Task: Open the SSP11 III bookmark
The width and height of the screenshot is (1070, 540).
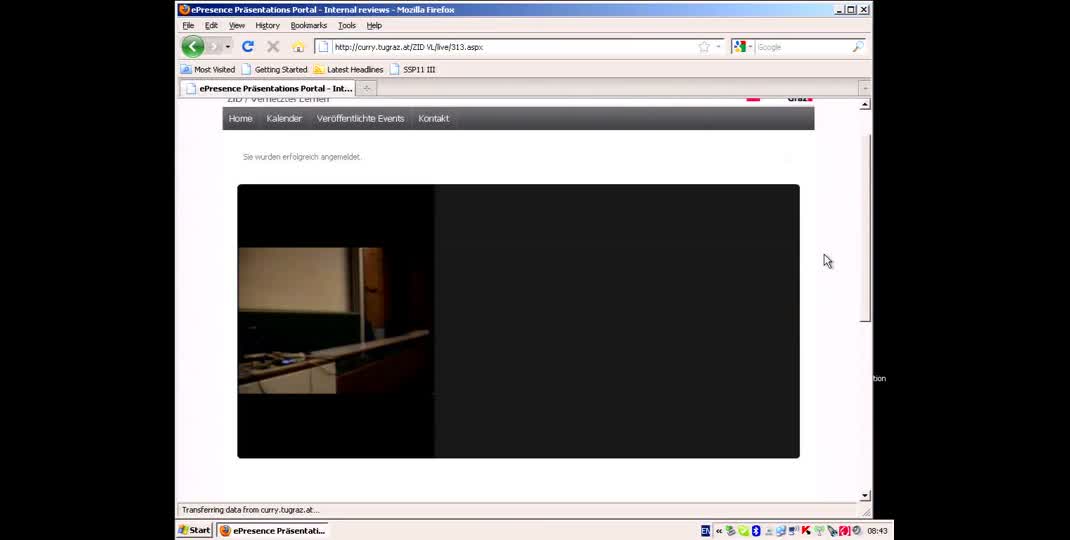Action: pyautogui.click(x=412, y=70)
